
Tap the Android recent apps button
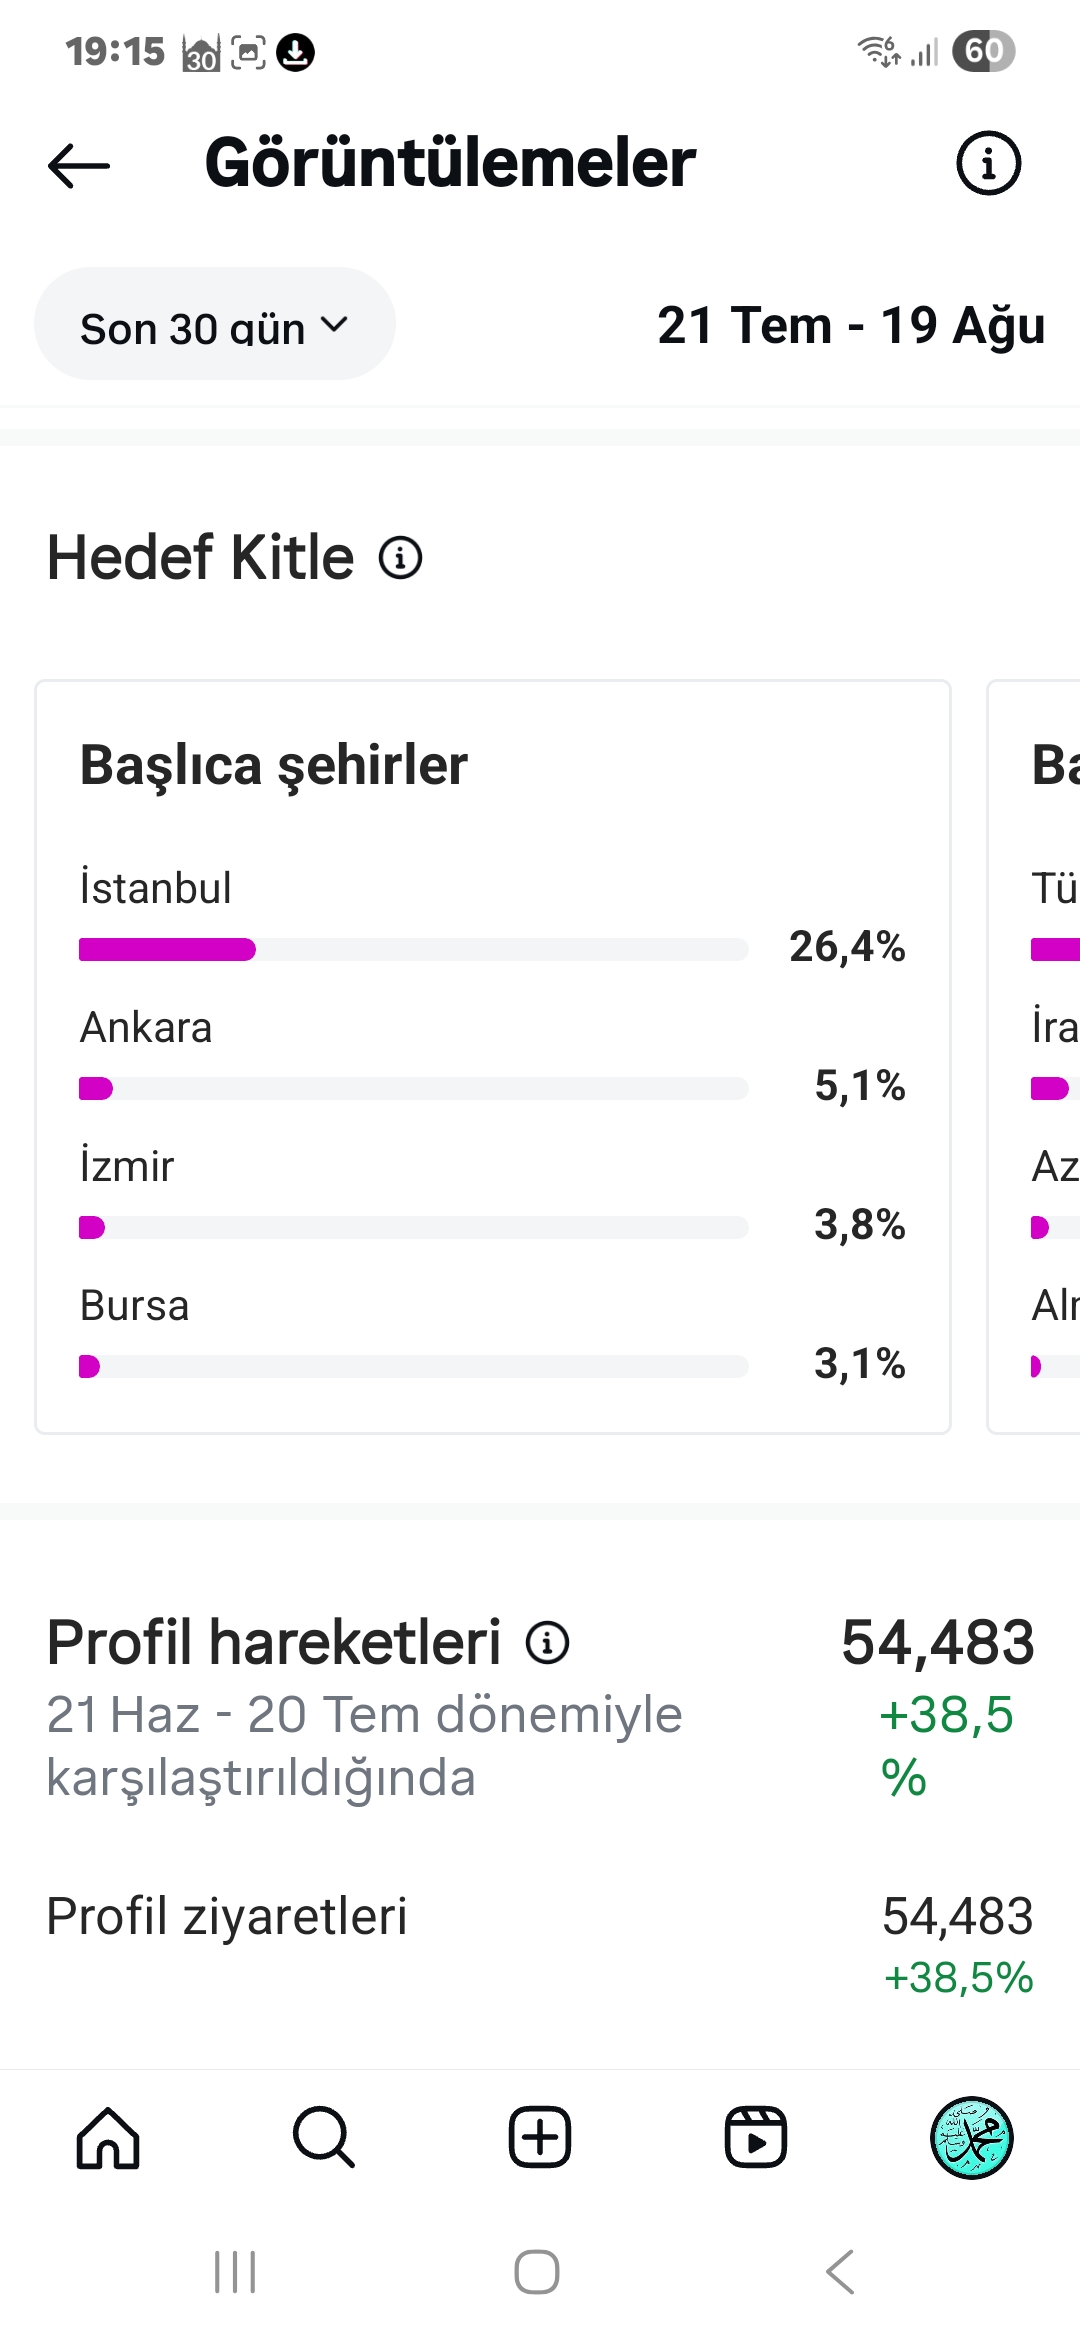[235, 2272]
